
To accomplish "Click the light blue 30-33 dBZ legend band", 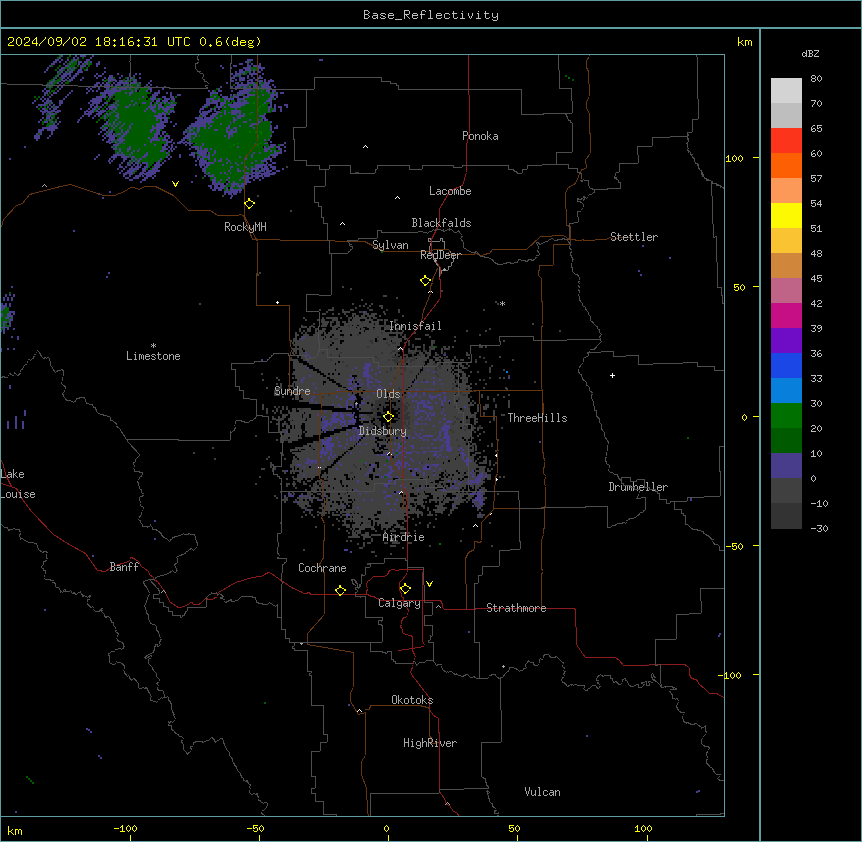I will click(x=786, y=391).
